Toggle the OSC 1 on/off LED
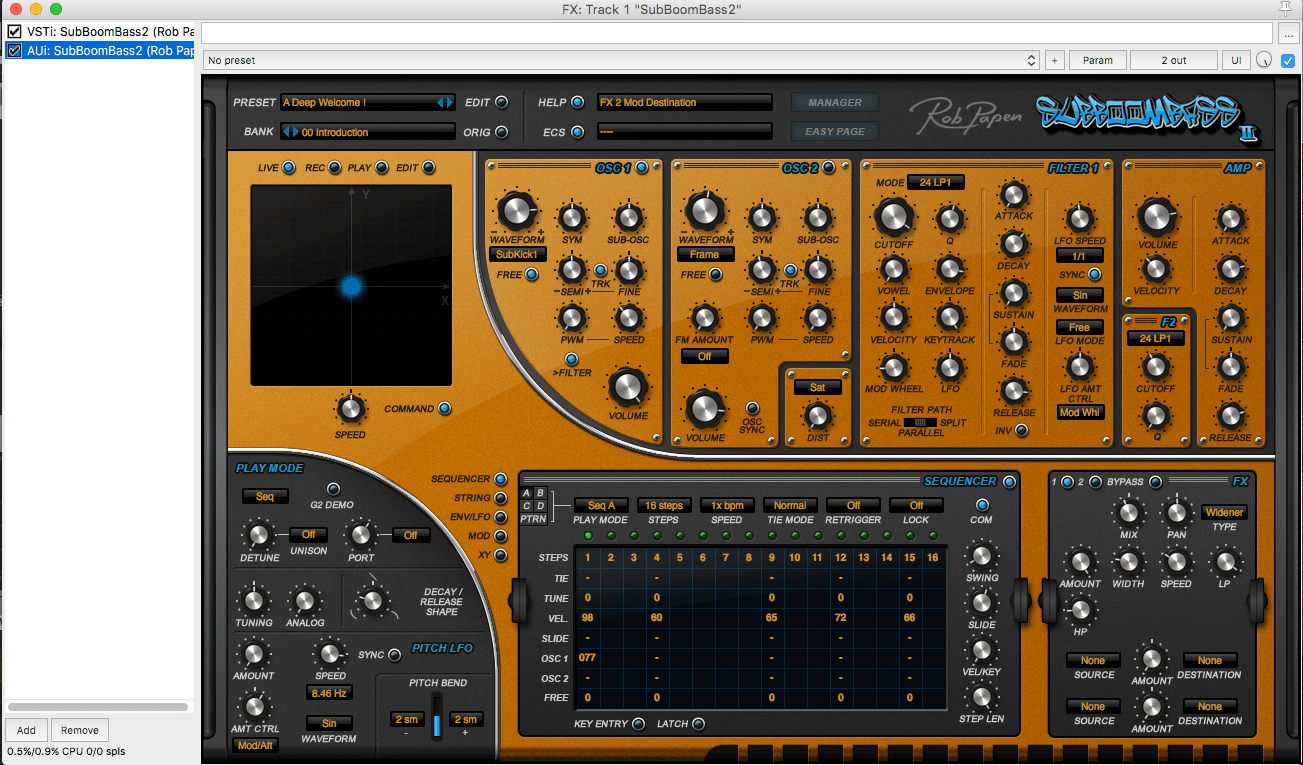This screenshot has width=1303, height=765. tap(642, 167)
